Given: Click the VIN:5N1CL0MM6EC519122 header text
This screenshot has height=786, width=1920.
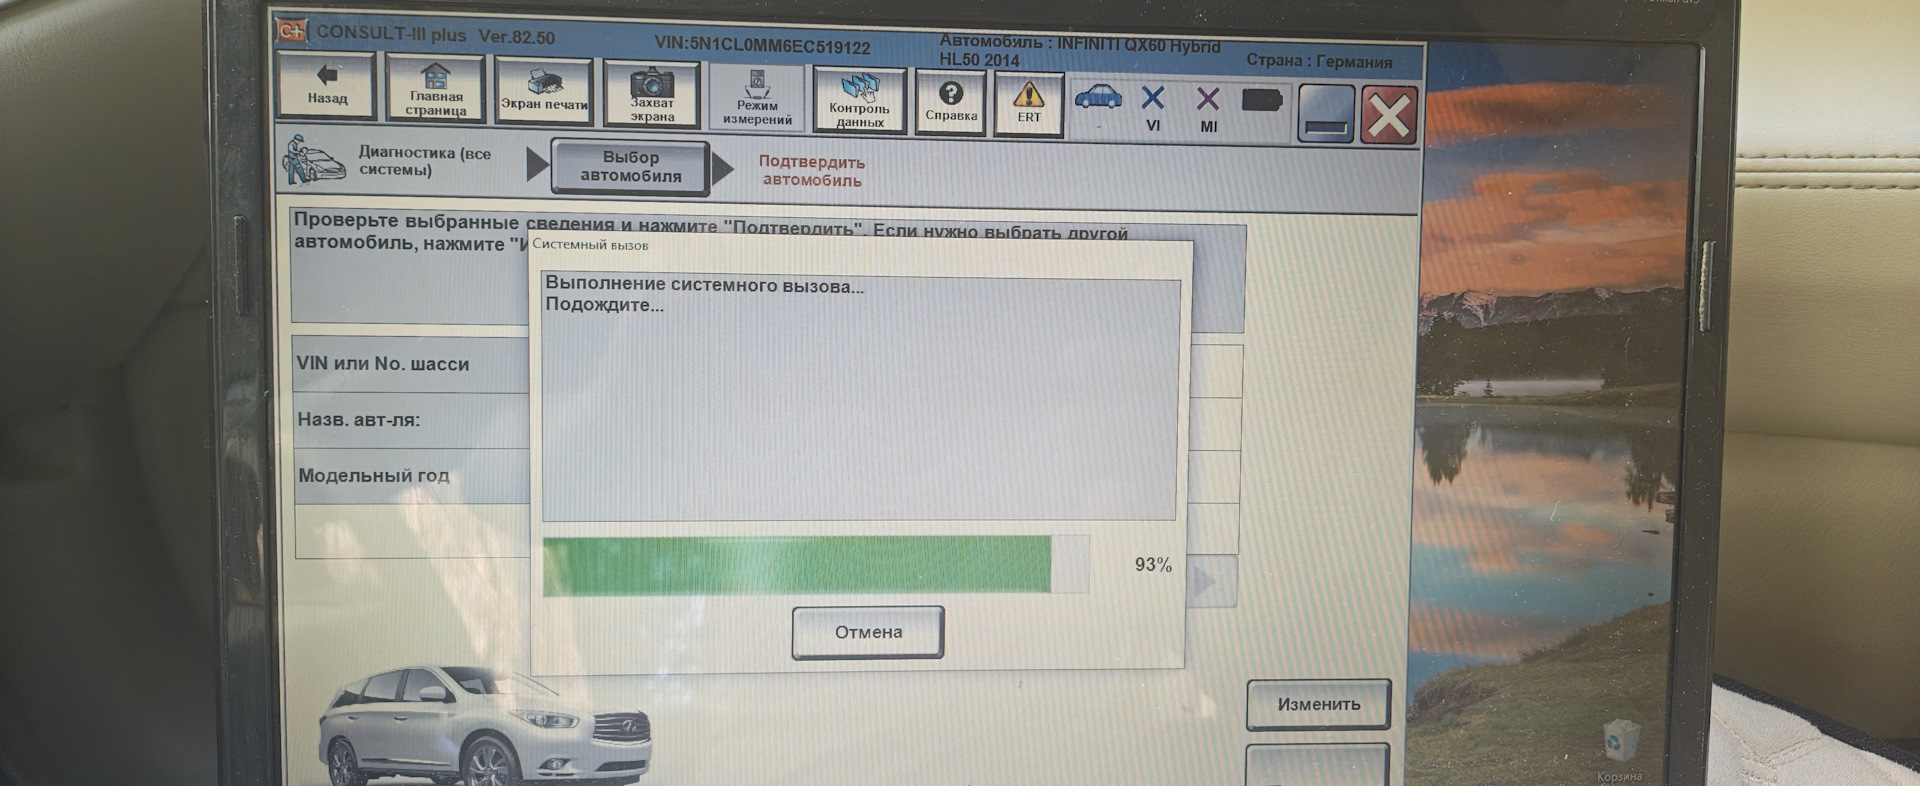Looking at the screenshot, I should 762,46.
